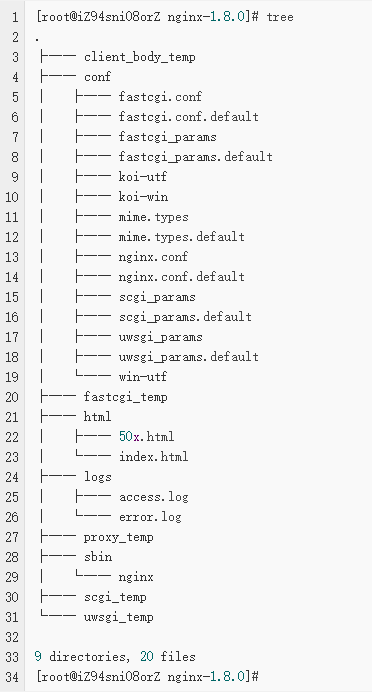Click line number 33 in the gutter

pyautogui.click(x=12, y=657)
